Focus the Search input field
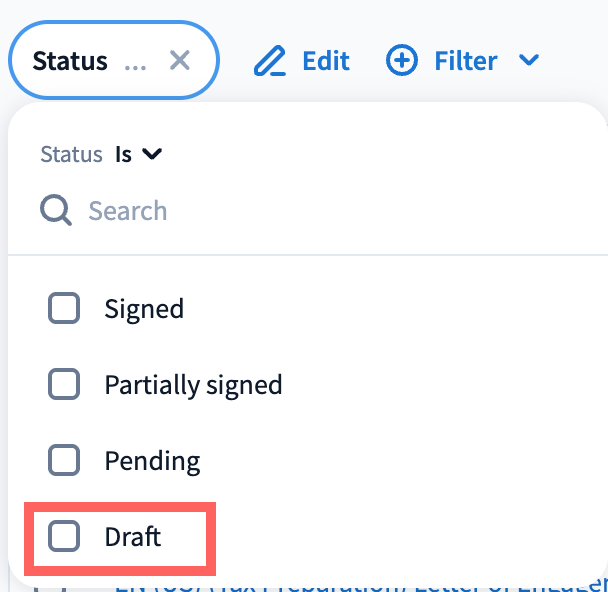The height and width of the screenshot is (592, 608). pos(300,211)
